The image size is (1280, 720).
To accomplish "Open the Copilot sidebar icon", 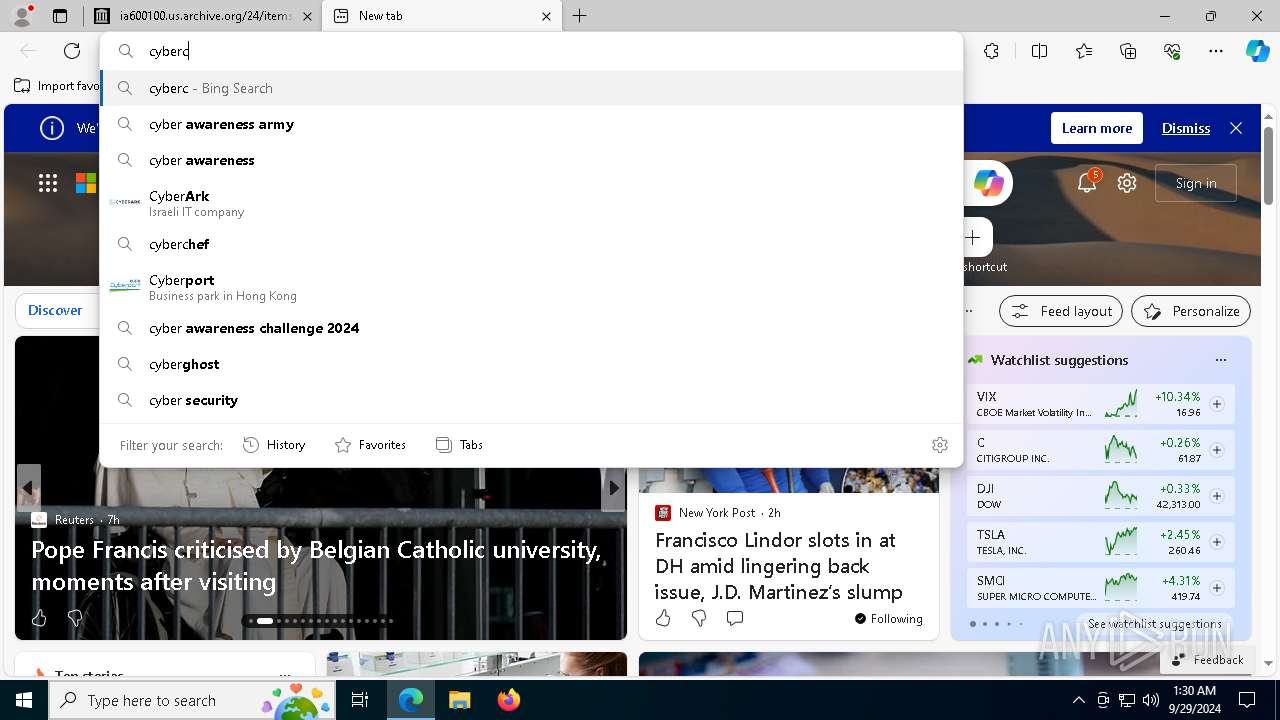I will 1257,51.
